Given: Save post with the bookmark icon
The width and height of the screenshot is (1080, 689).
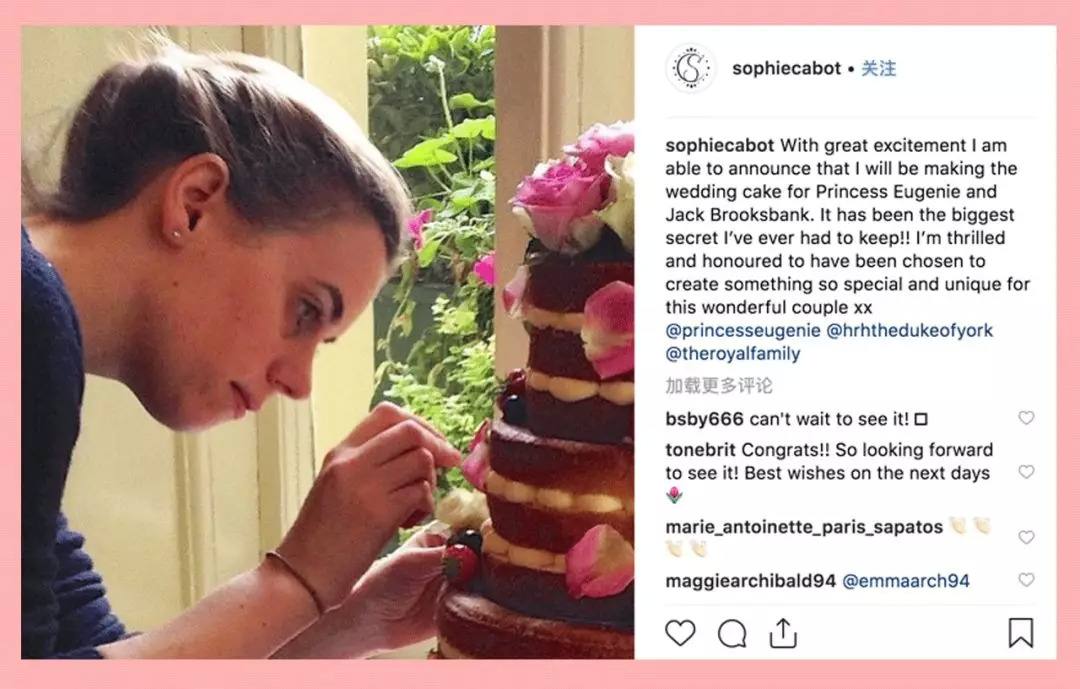Looking at the screenshot, I should pos(1020,633).
